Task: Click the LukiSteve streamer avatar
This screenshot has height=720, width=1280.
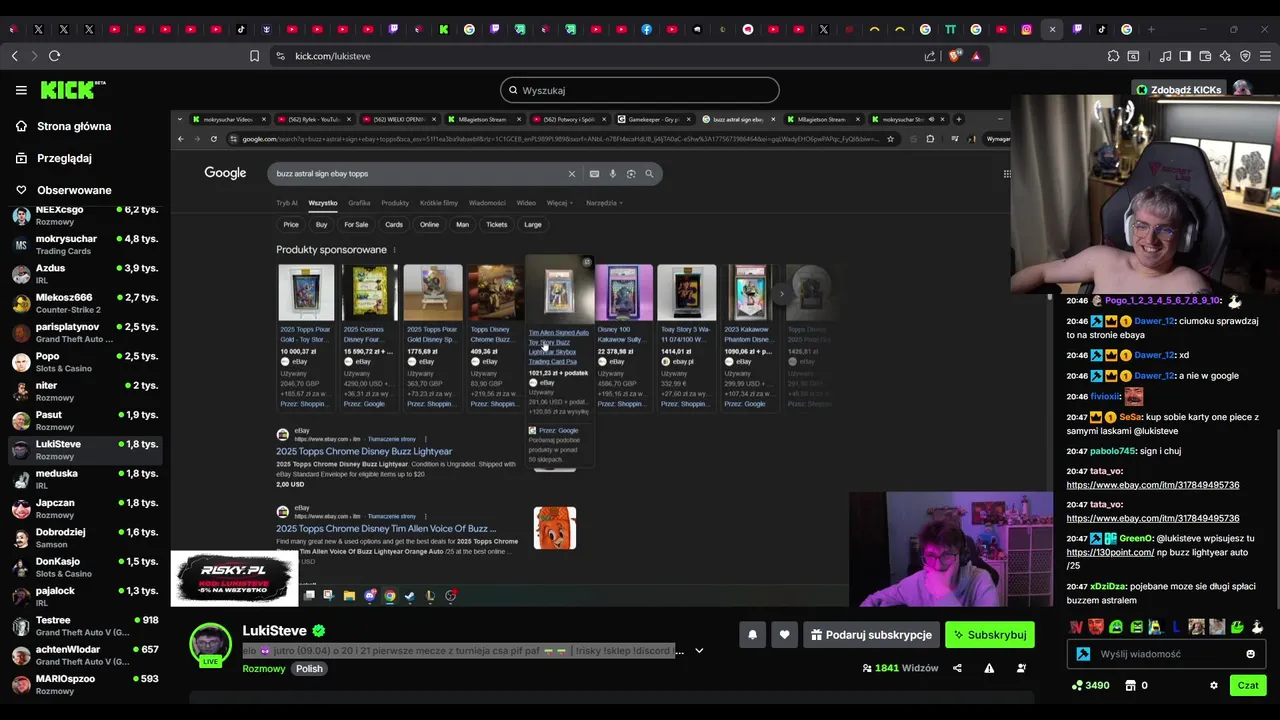Action: click(x=210, y=645)
